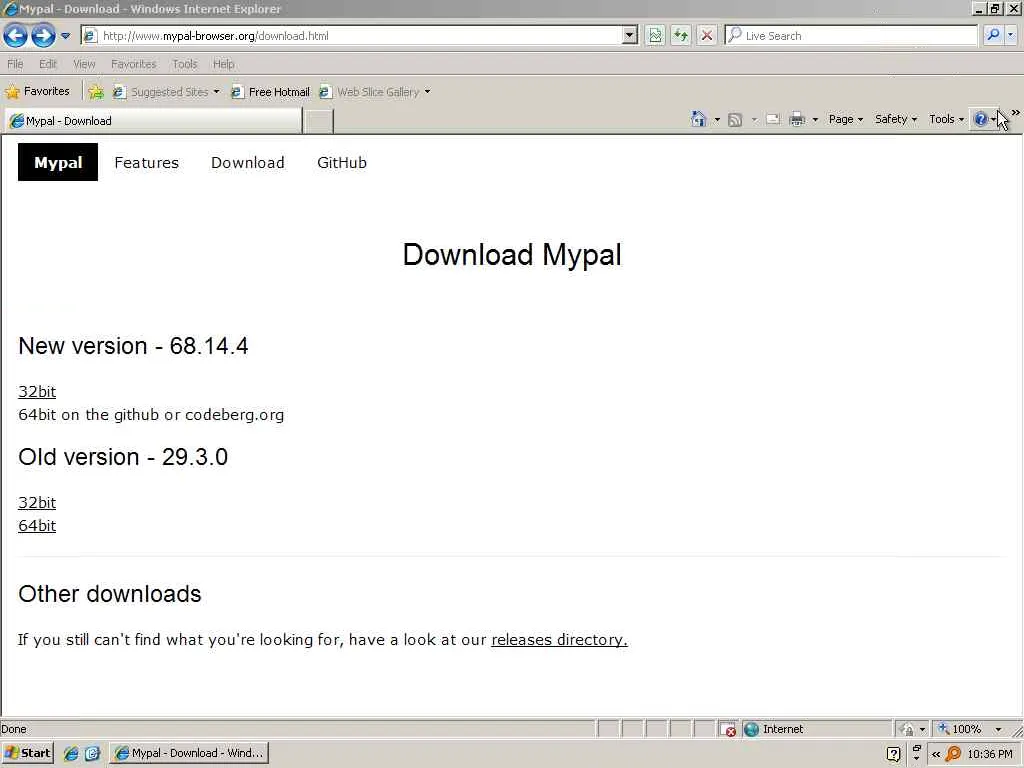
Task: Expand Print options dropdown arrow
Action: click(x=815, y=120)
